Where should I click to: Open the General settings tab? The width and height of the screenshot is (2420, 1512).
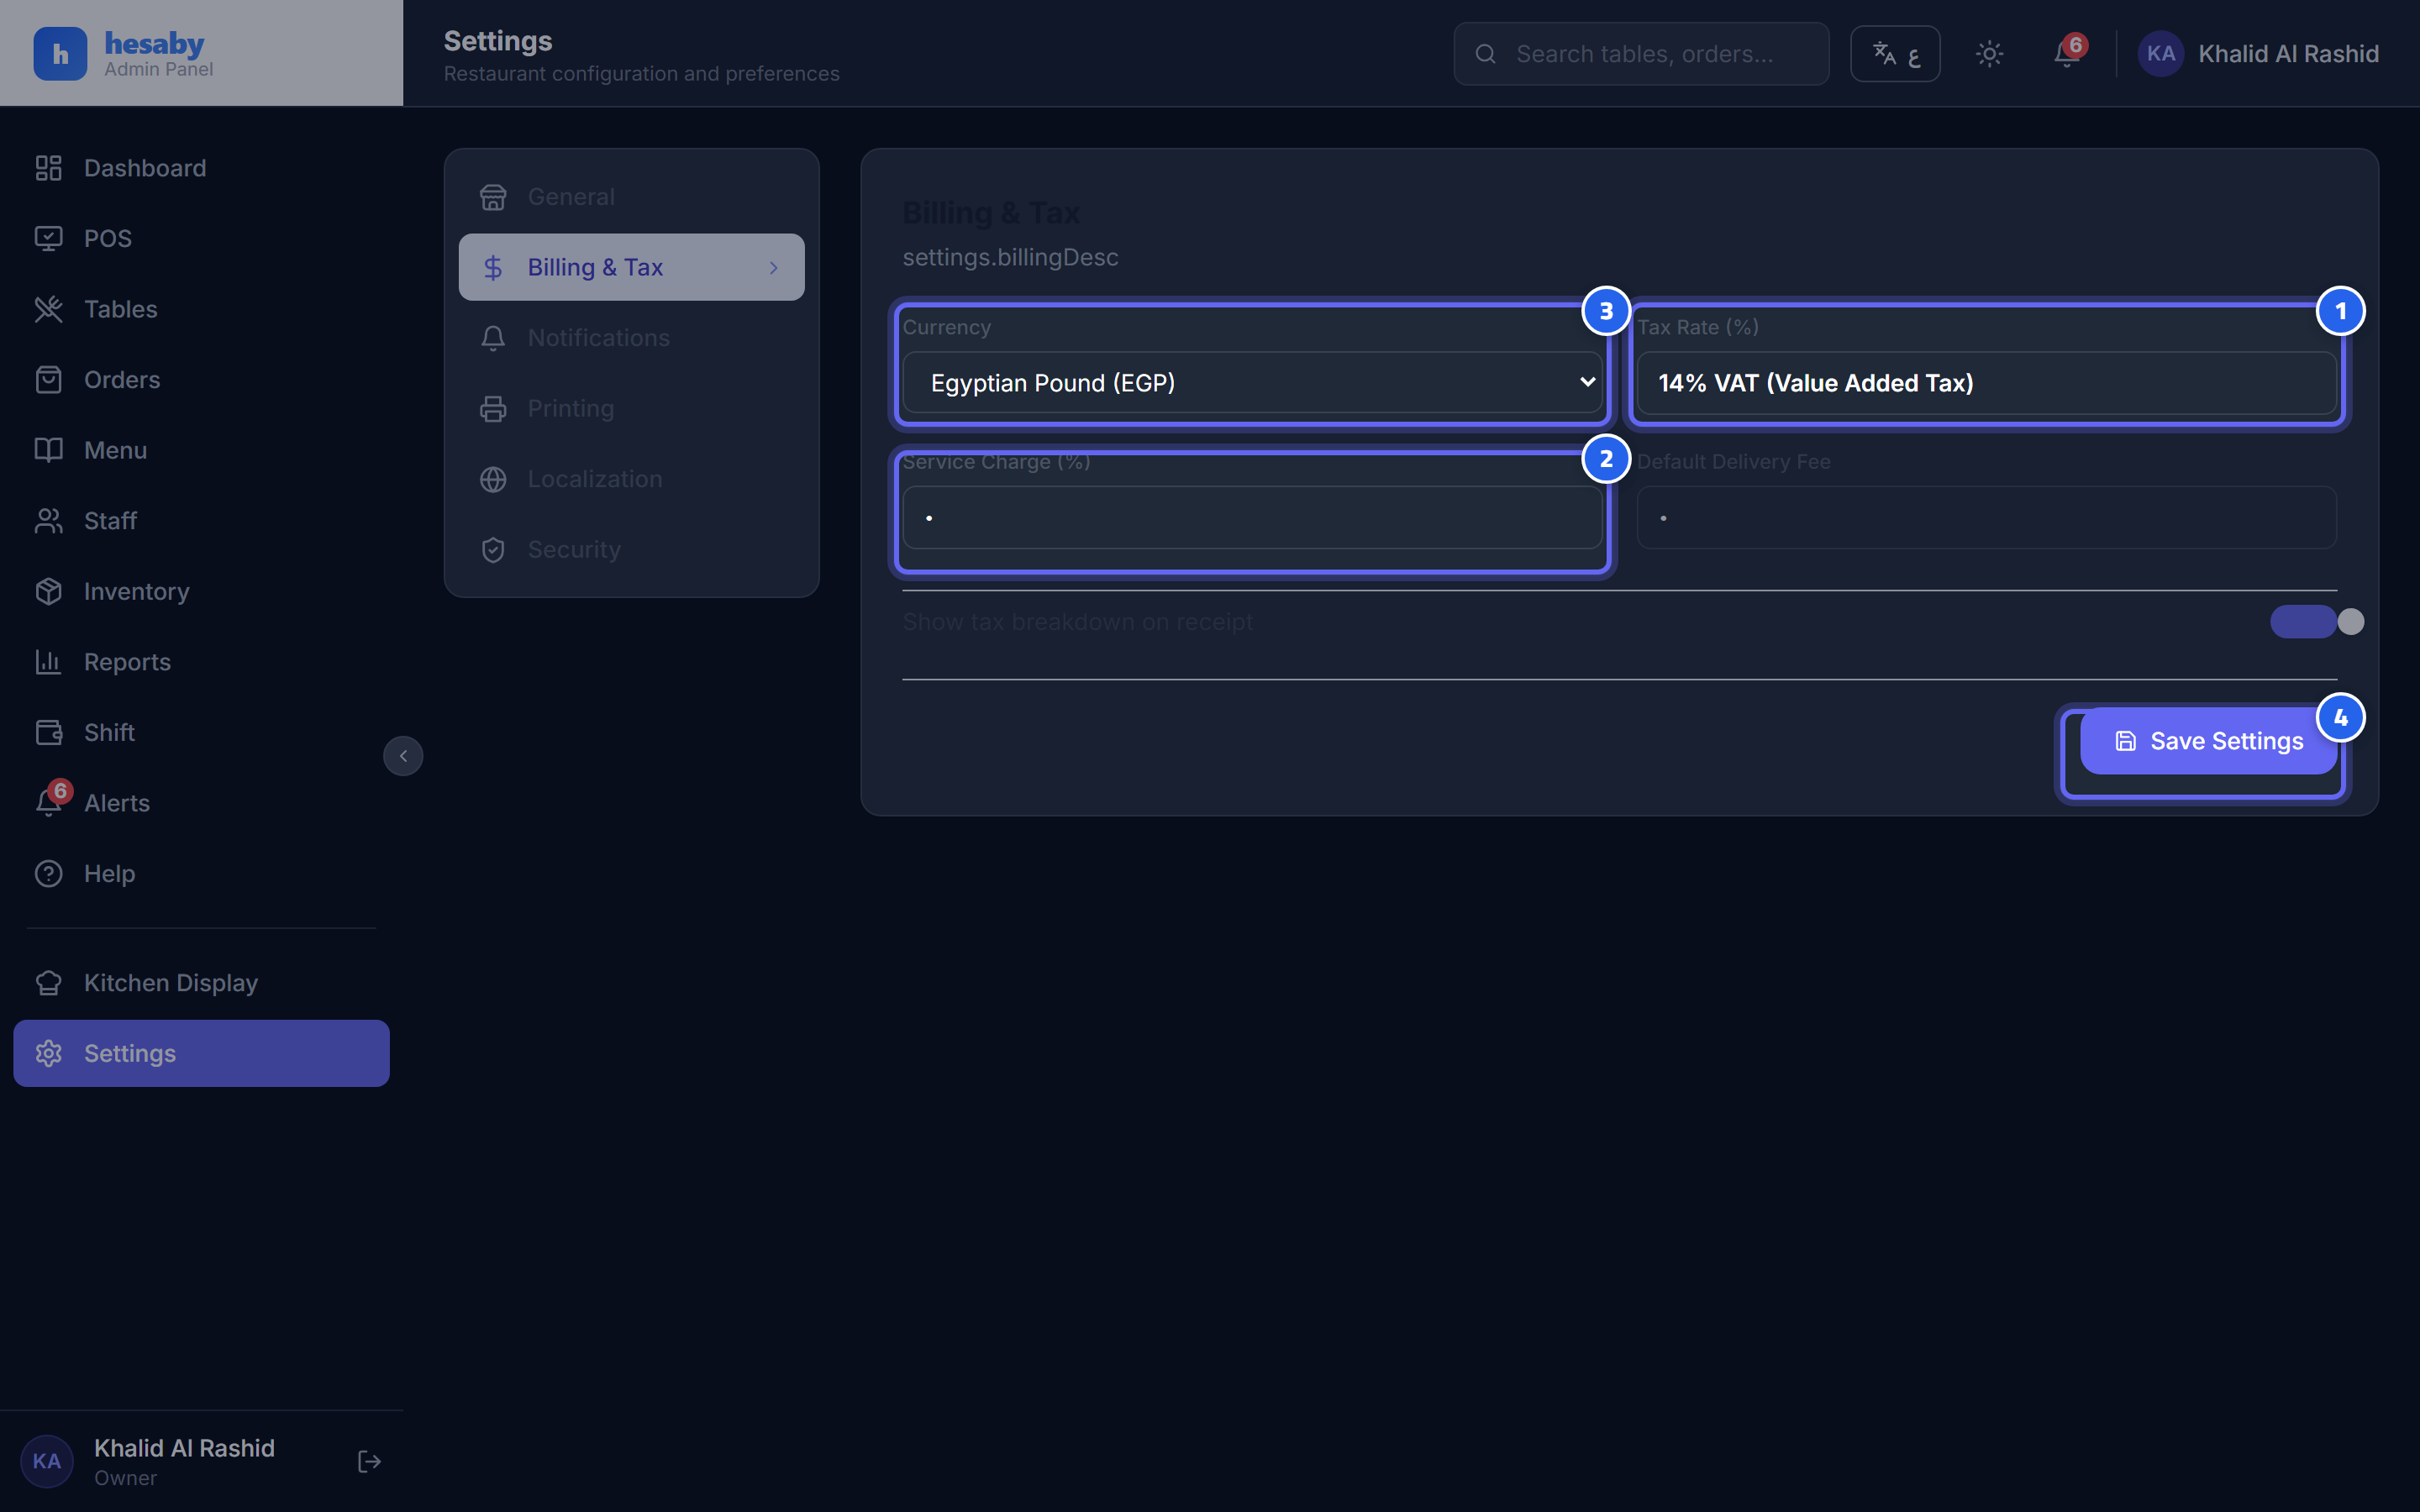click(x=631, y=197)
